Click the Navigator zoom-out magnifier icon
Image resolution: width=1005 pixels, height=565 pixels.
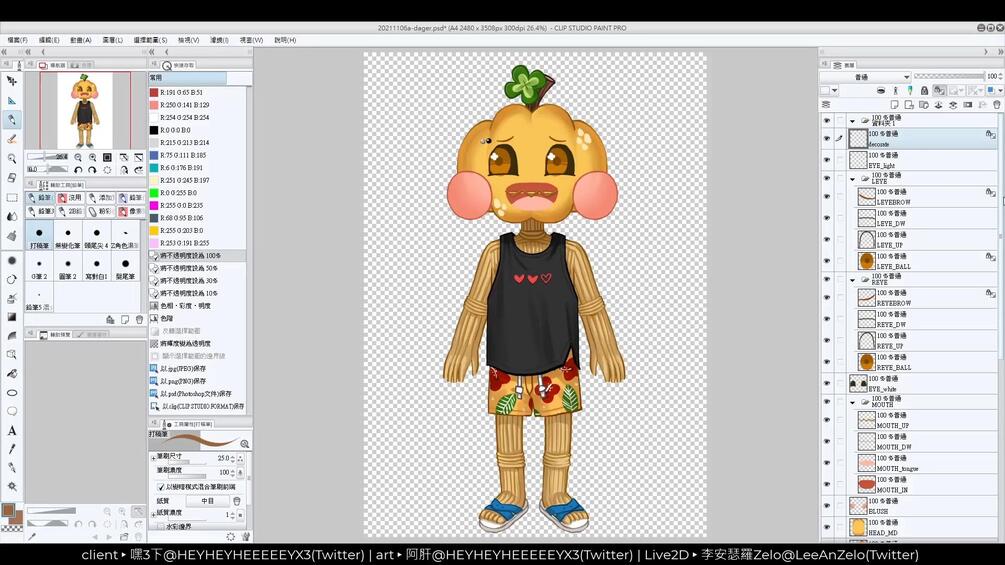coord(78,157)
